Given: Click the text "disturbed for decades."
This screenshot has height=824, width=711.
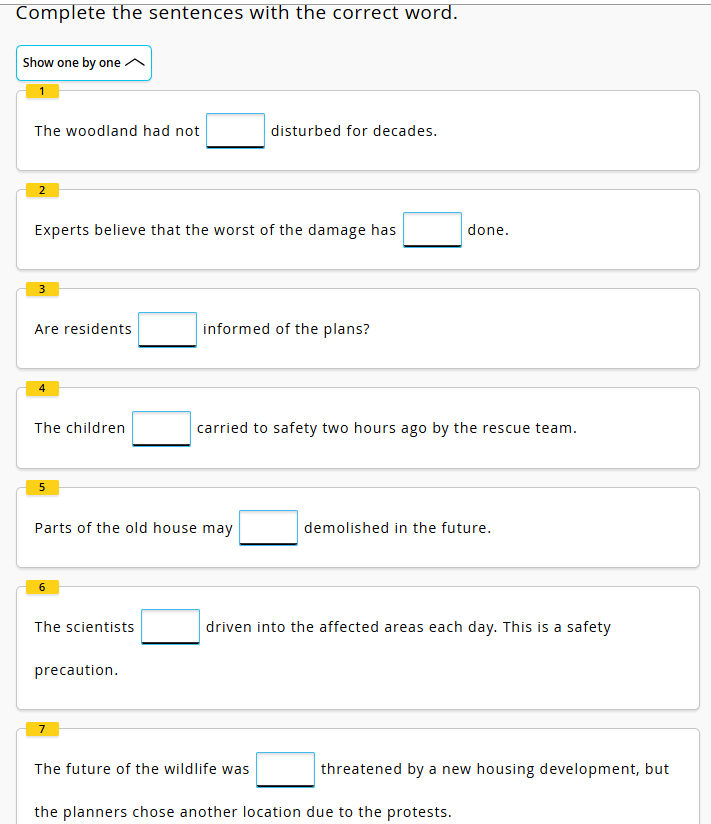Looking at the screenshot, I should (x=354, y=131).
